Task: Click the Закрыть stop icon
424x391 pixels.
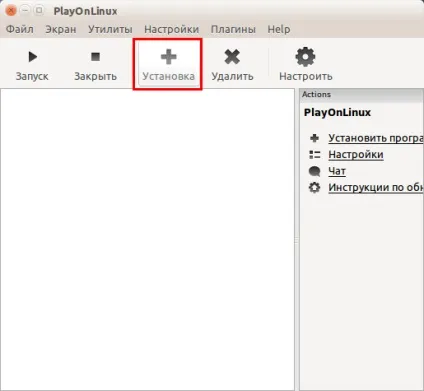Action: pos(95,57)
